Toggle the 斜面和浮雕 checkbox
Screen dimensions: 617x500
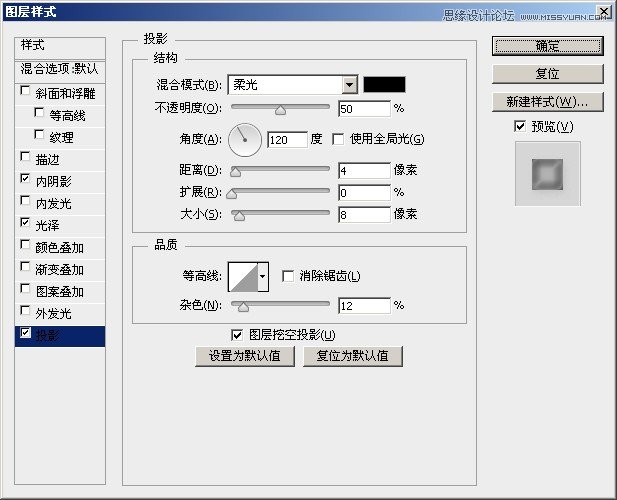tap(25, 91)
